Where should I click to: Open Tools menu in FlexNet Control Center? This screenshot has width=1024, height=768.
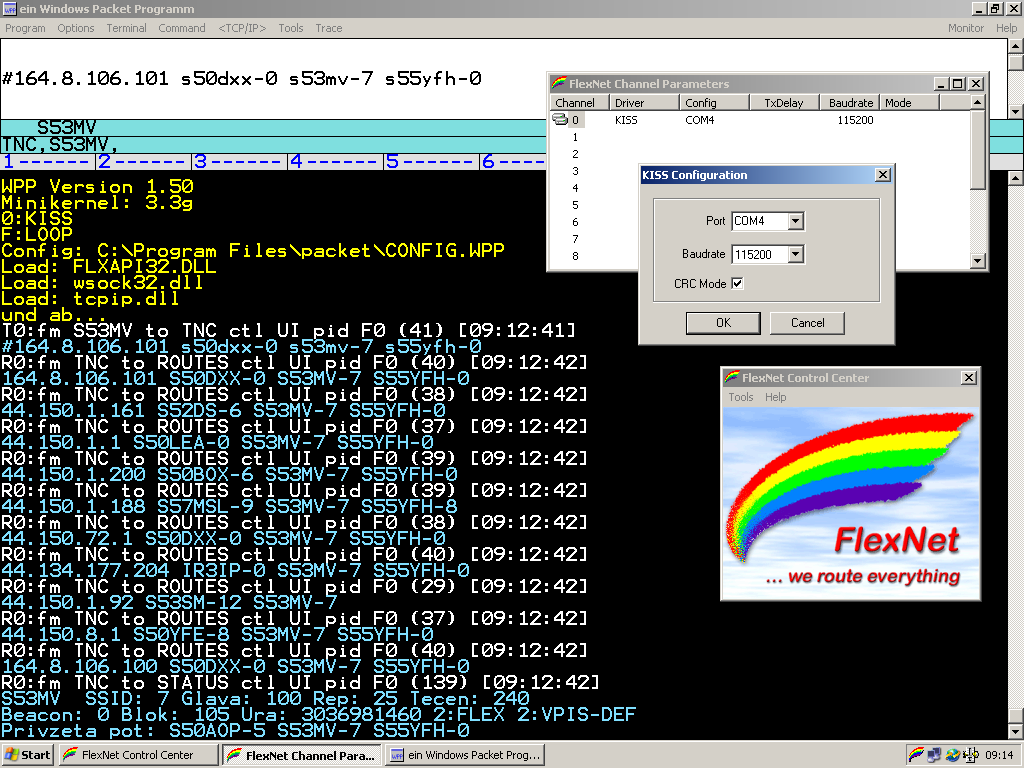pyautogui.click(x=741, y=397)
